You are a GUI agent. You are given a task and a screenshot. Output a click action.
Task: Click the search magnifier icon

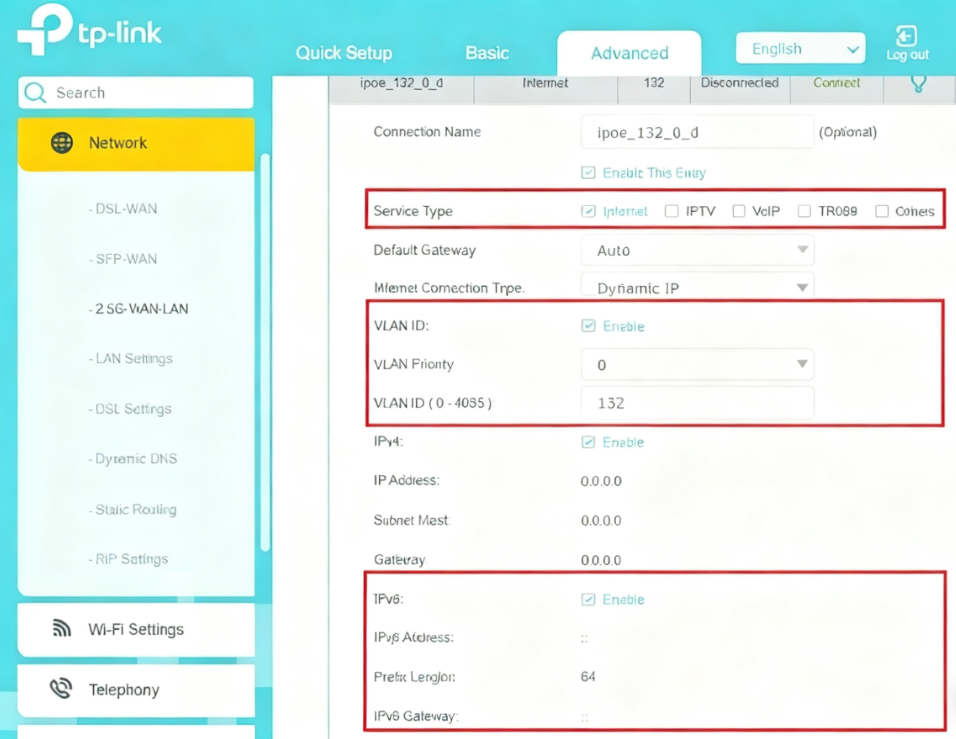[x=34, y=92]
